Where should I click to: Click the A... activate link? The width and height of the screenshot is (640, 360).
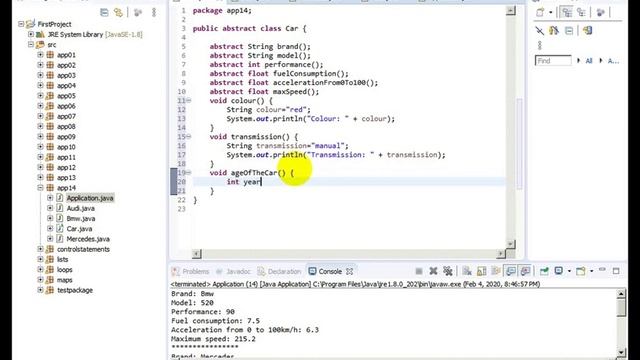click(x=613, y=61)
